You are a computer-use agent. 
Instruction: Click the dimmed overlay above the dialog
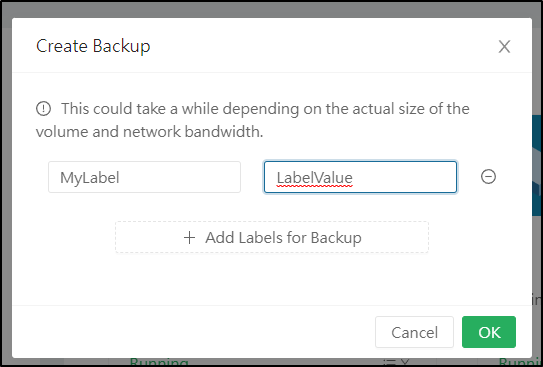click(x=272, y=10)
